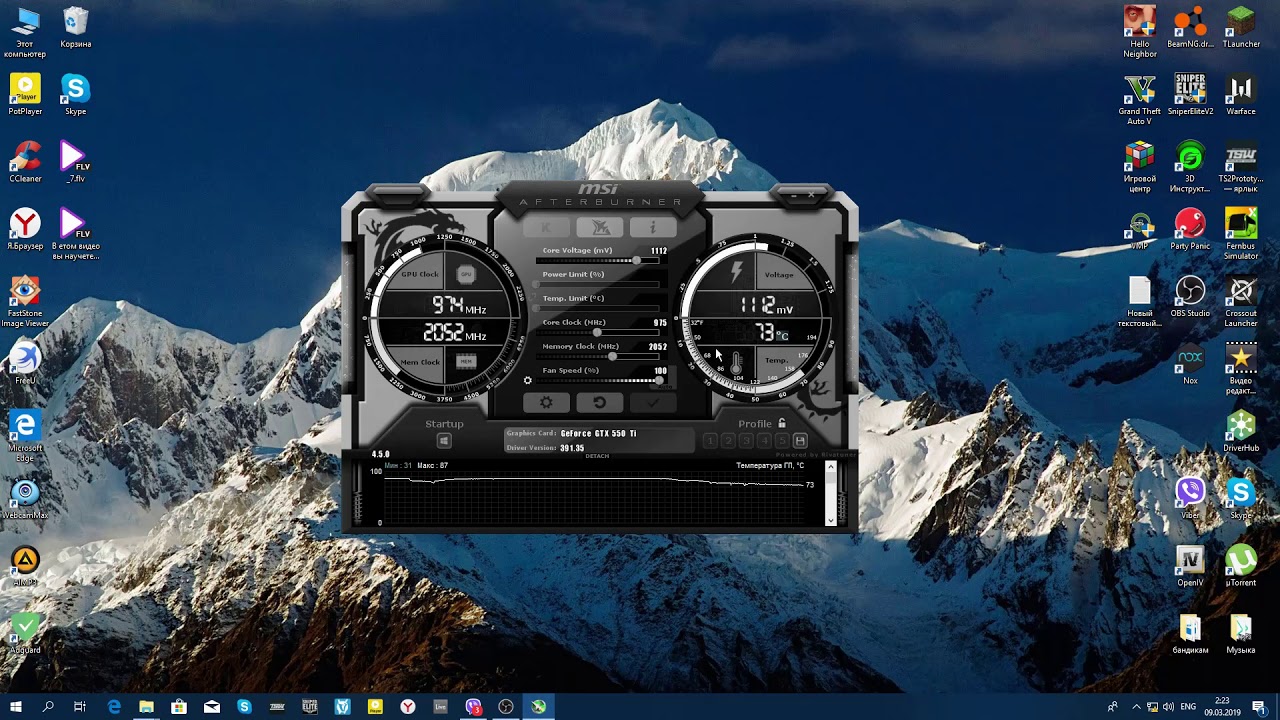Viewport: 1280px width, 720px height.
Task: Open taskbar search magnifier
Action: click(x=48, y=707)
